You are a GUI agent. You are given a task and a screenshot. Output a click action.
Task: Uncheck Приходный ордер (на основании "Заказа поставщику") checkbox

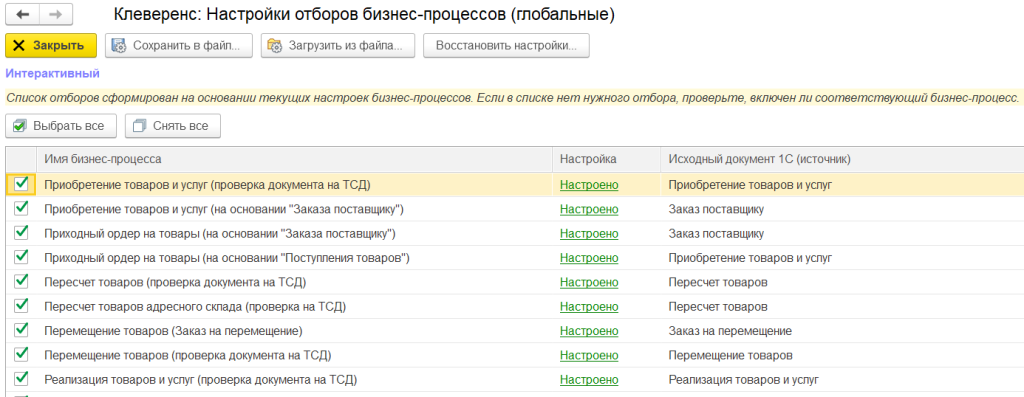click(21, 232)
